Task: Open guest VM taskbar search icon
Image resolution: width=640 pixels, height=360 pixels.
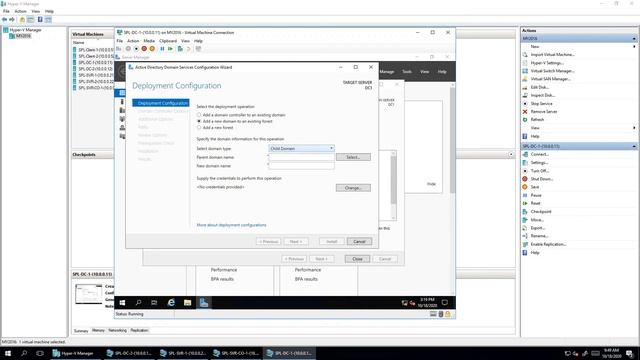Action: (x=138, y=302)
